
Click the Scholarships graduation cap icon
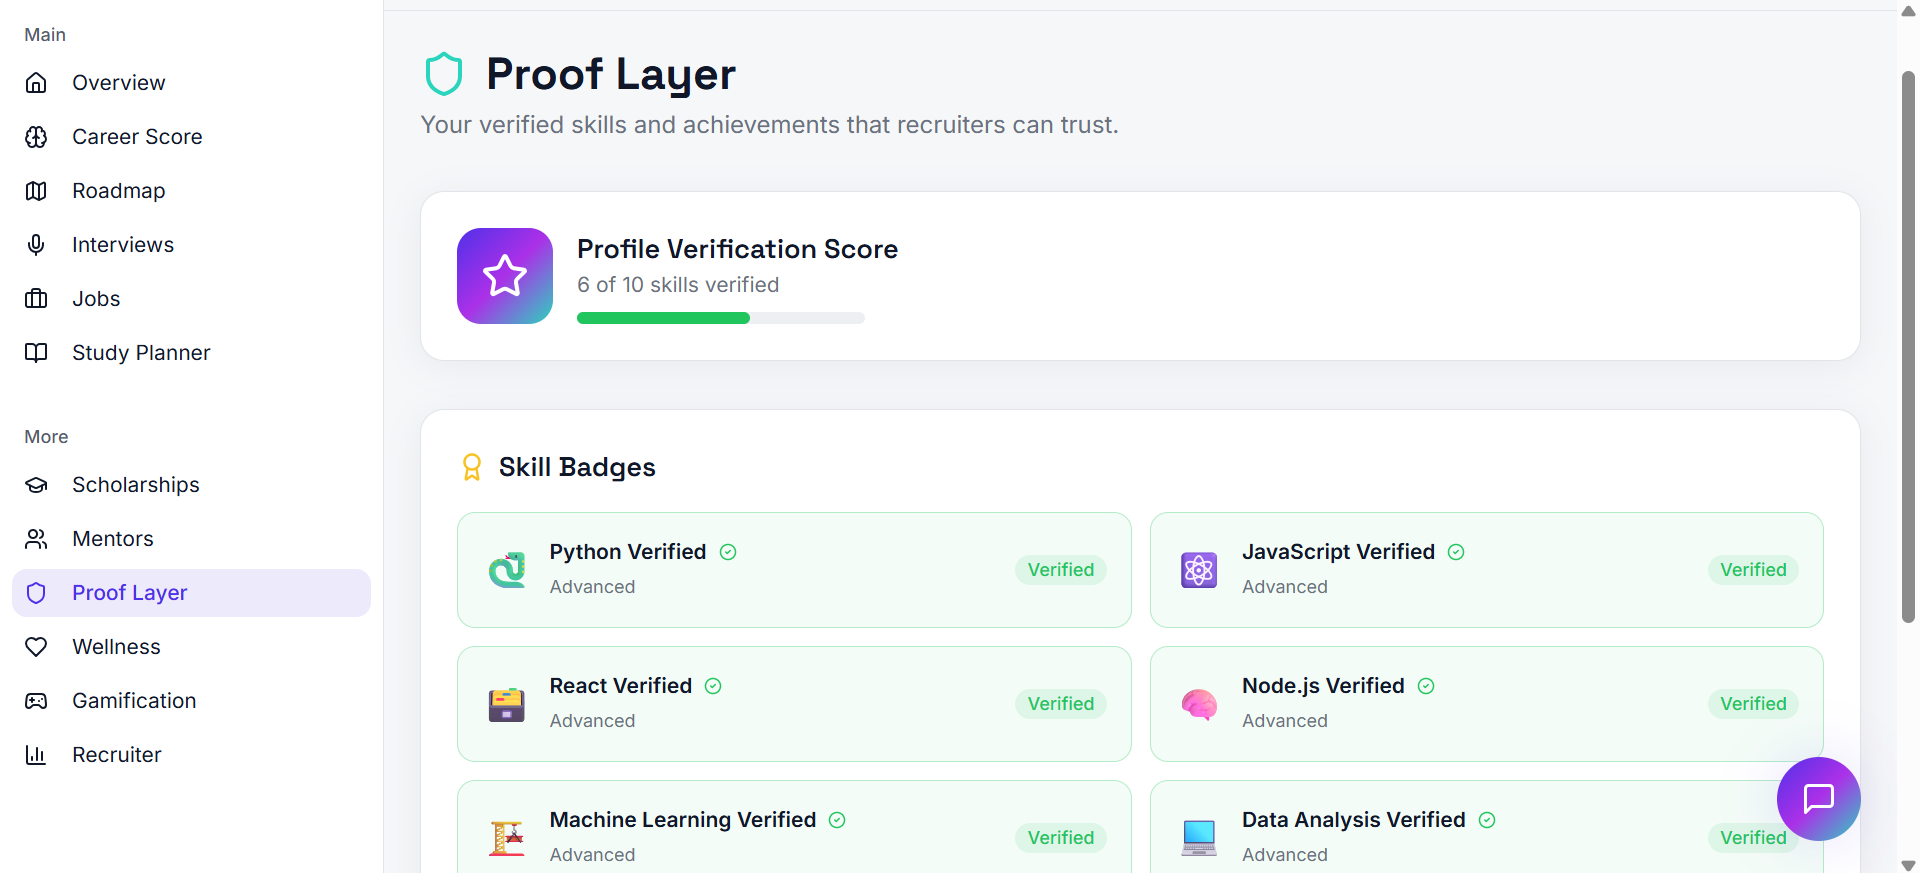click(x=36, y=485)
